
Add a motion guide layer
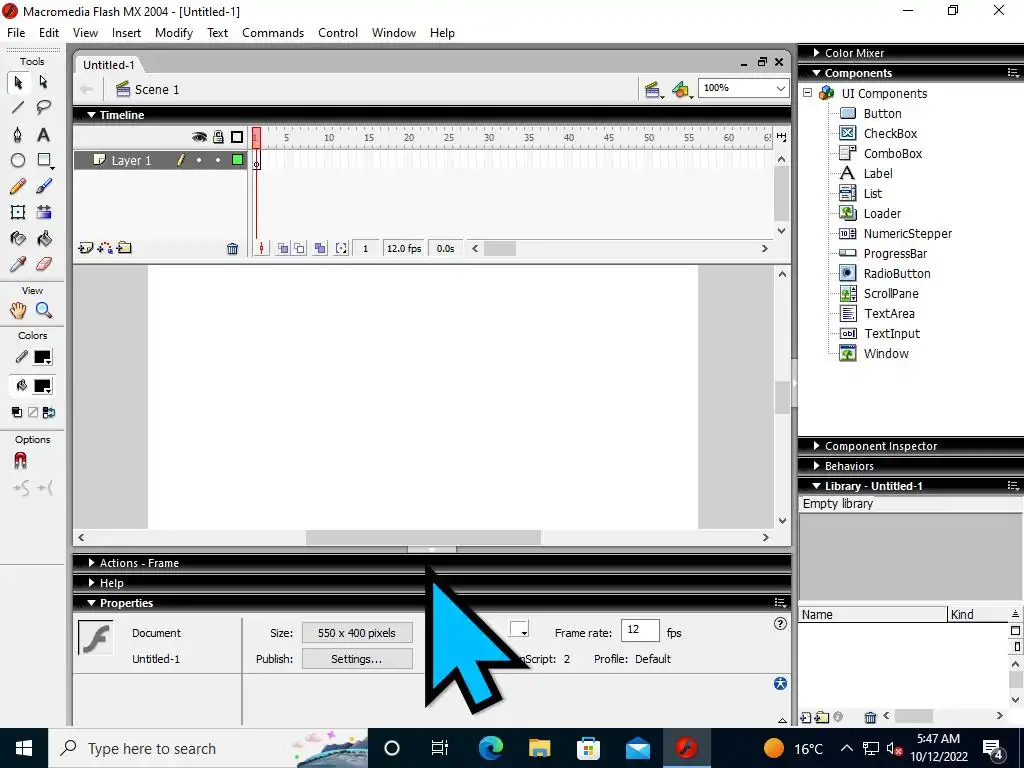104,248
